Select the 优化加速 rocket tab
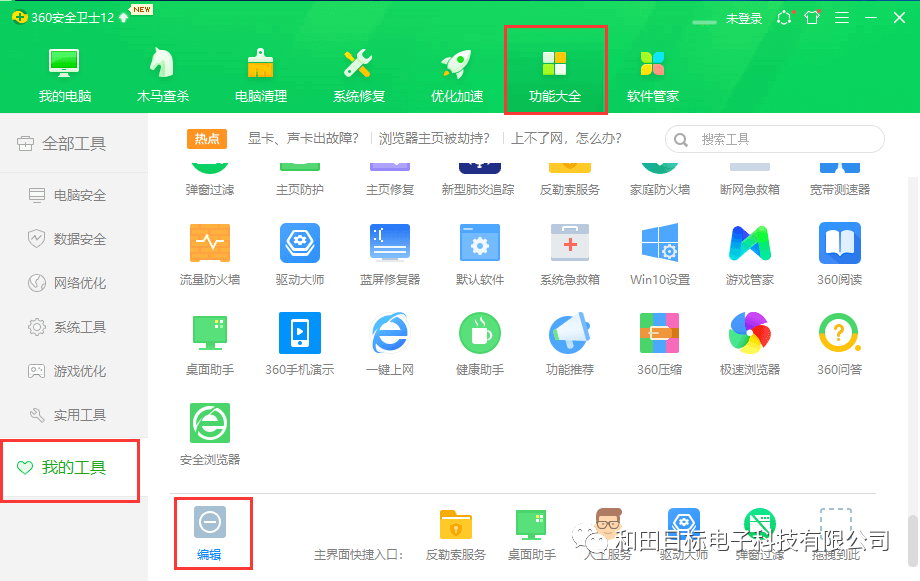Image resolution: width=920 pixels, height=581 pixels. pos(456,76)
